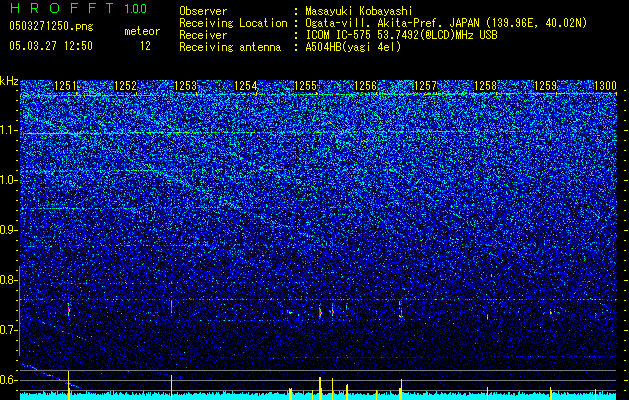This screenshot has height=400, width=629.
Task: Click the 0.6 frequency axis label
Action: 9,380
